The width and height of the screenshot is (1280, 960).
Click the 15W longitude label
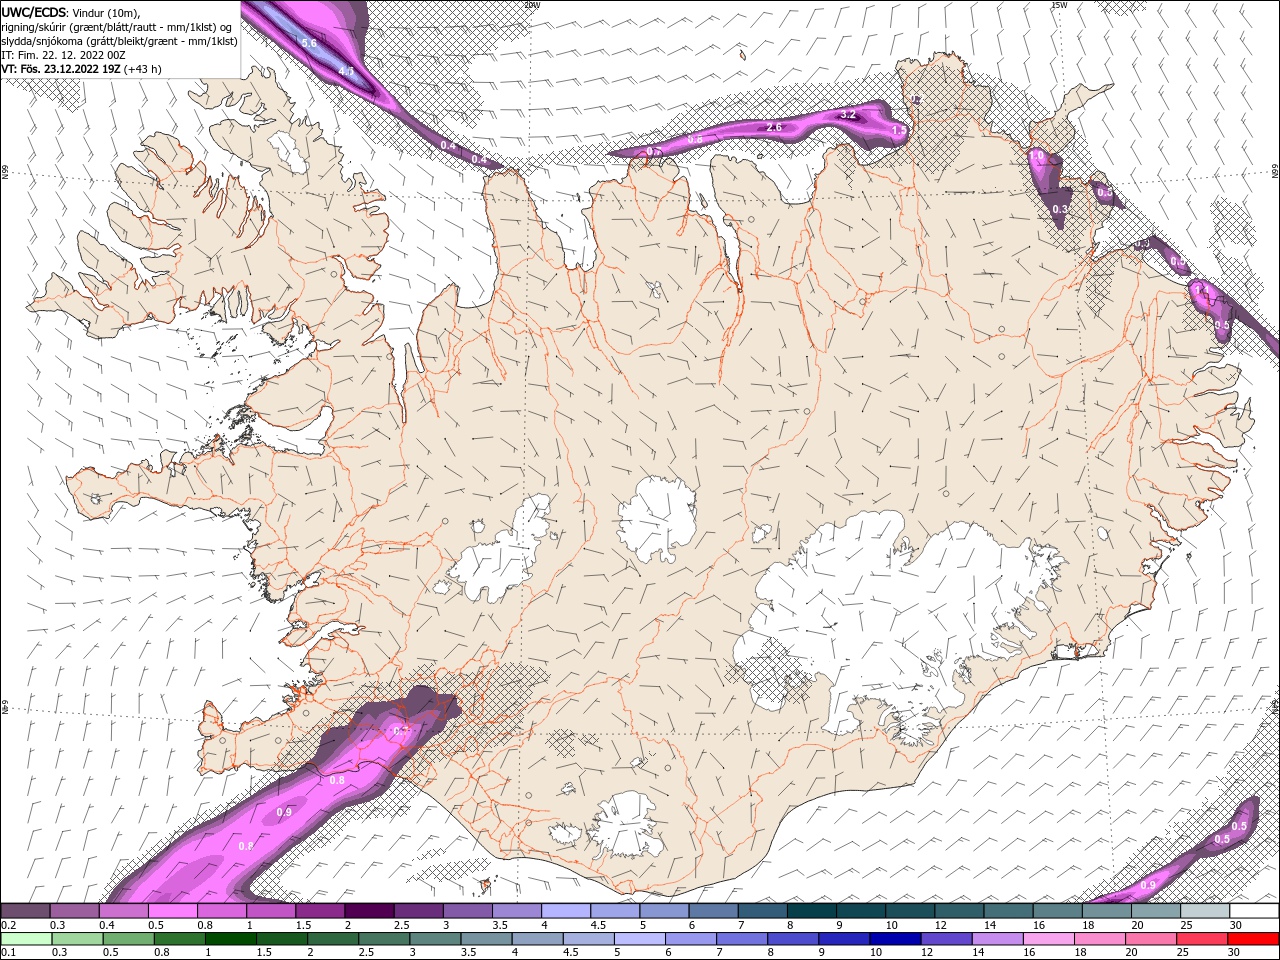coord(1059,5)
